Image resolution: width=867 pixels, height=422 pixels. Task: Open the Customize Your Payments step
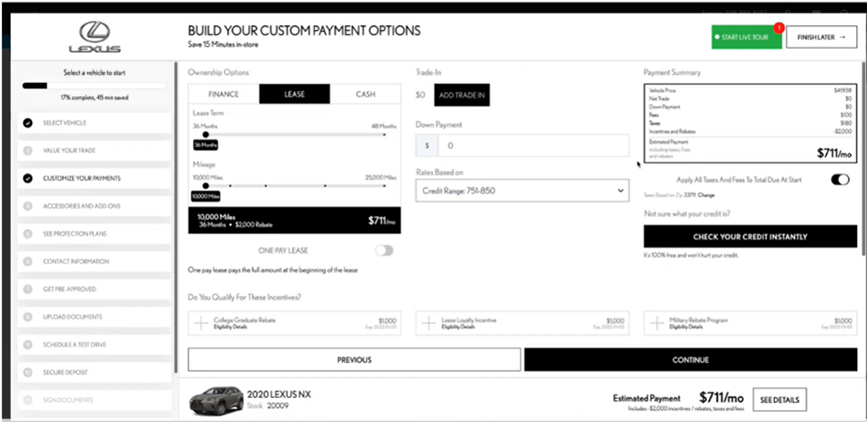point(95,178)
